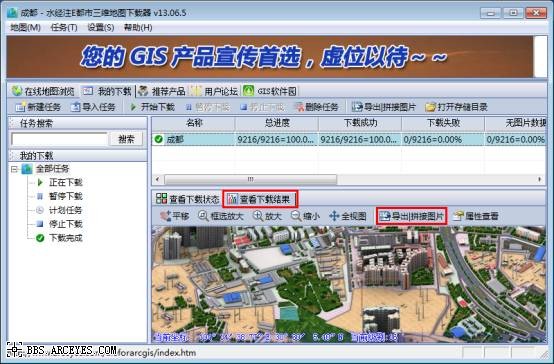Open the storage folder via 打开存储目录
Image resolution: width=554 pixels, height=364 pixels.
tap(456, 107)
